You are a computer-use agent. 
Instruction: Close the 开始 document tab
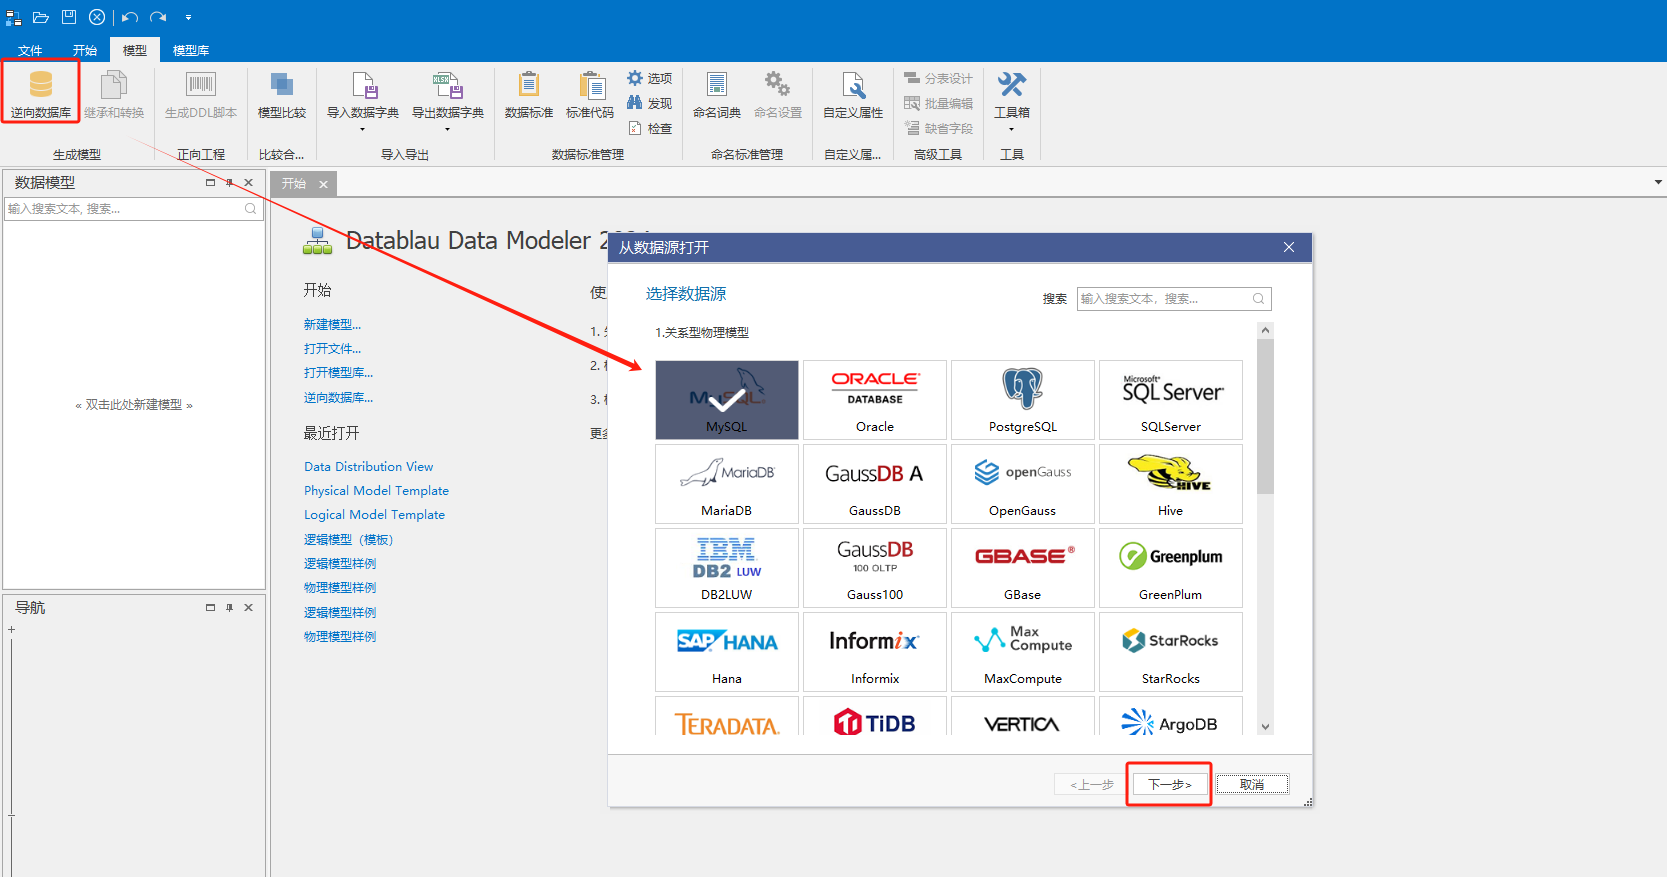[323, 184]
